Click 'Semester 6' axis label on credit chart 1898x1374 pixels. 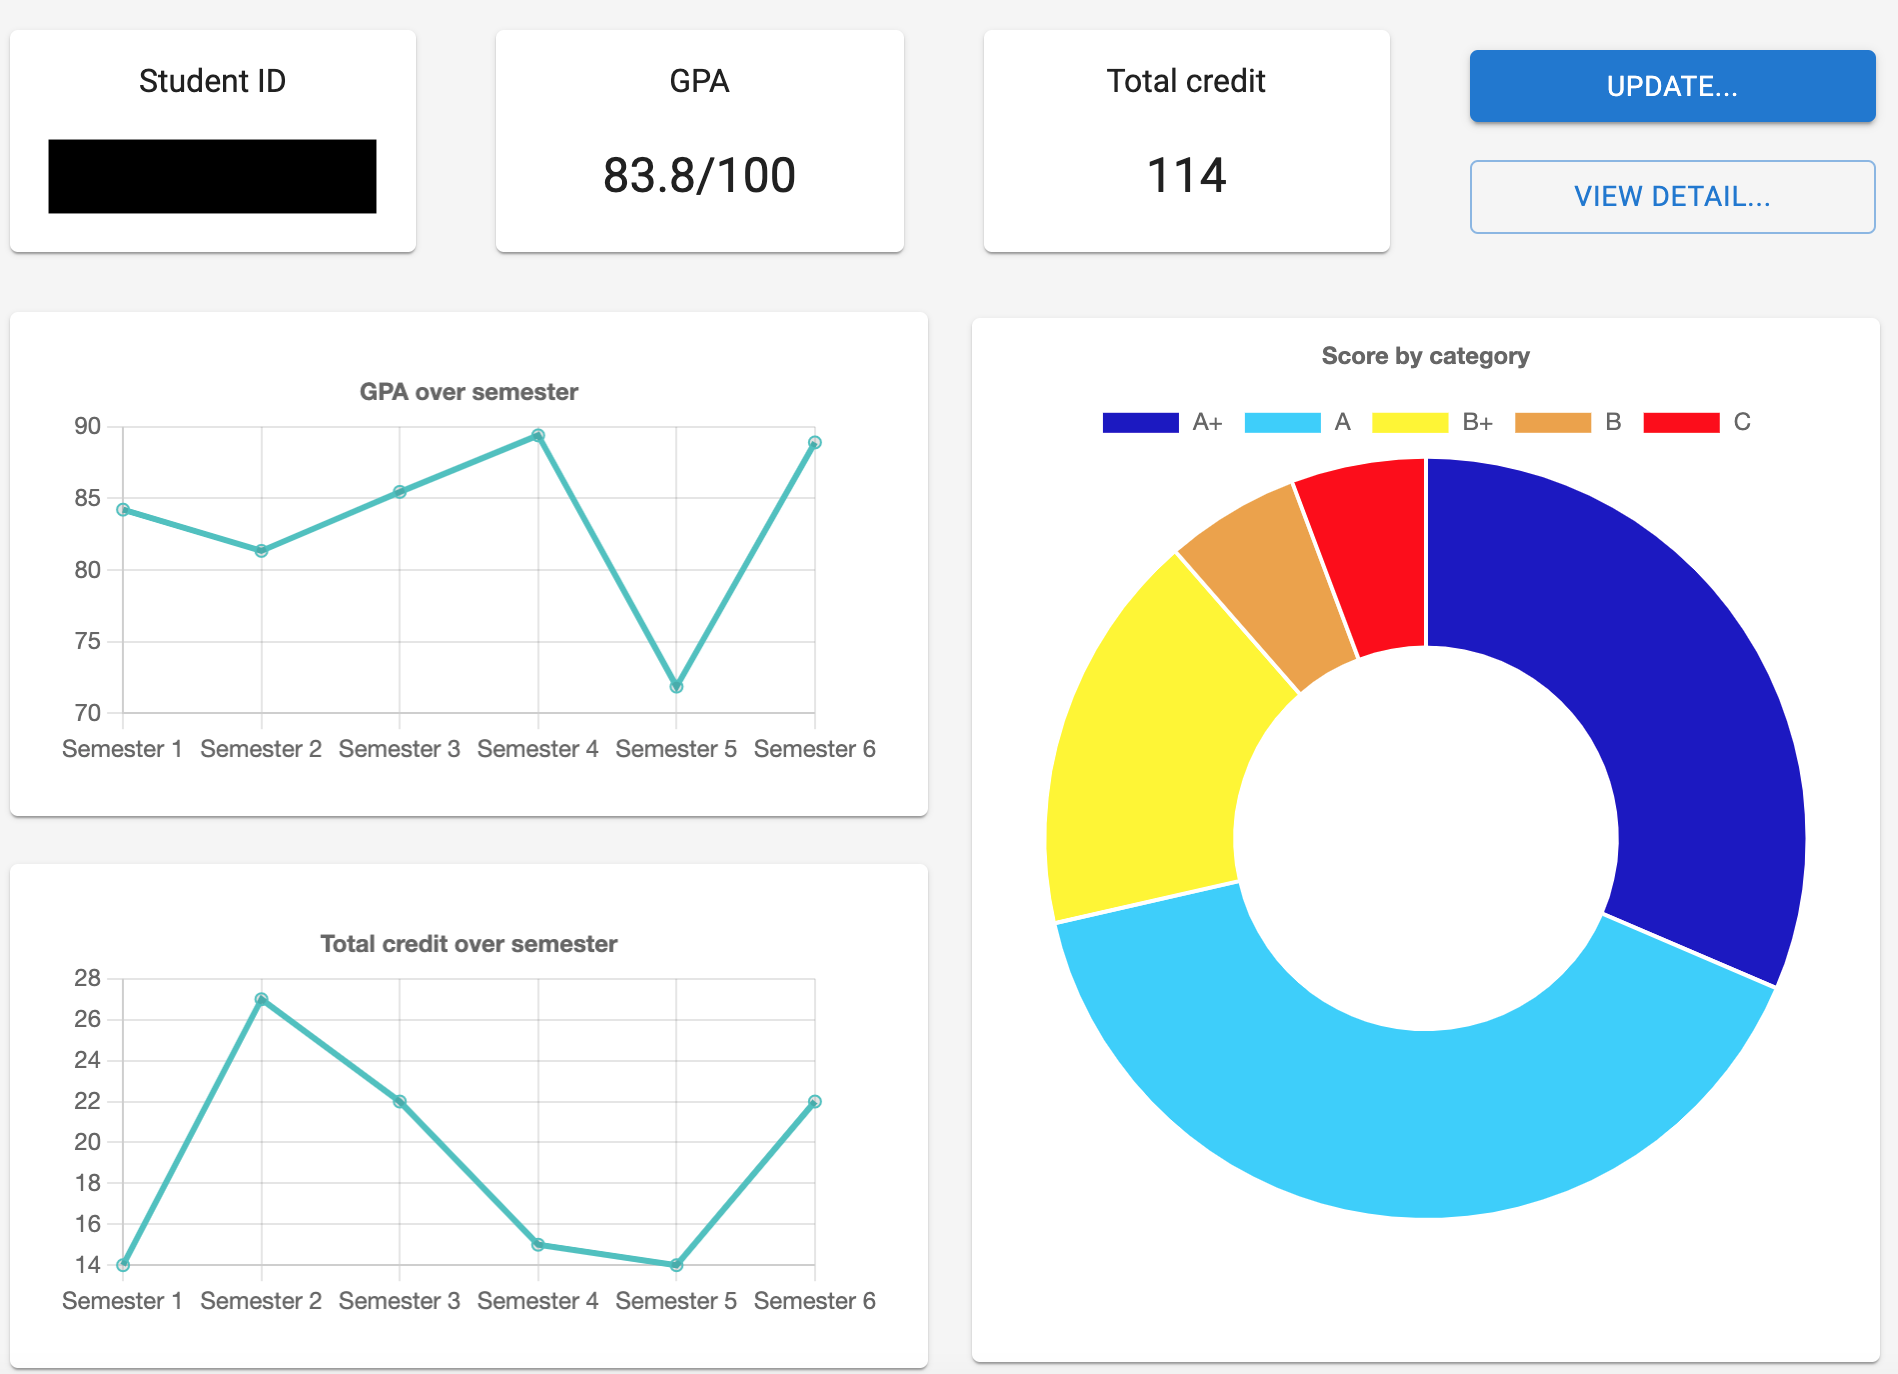tap(815, 1301)
